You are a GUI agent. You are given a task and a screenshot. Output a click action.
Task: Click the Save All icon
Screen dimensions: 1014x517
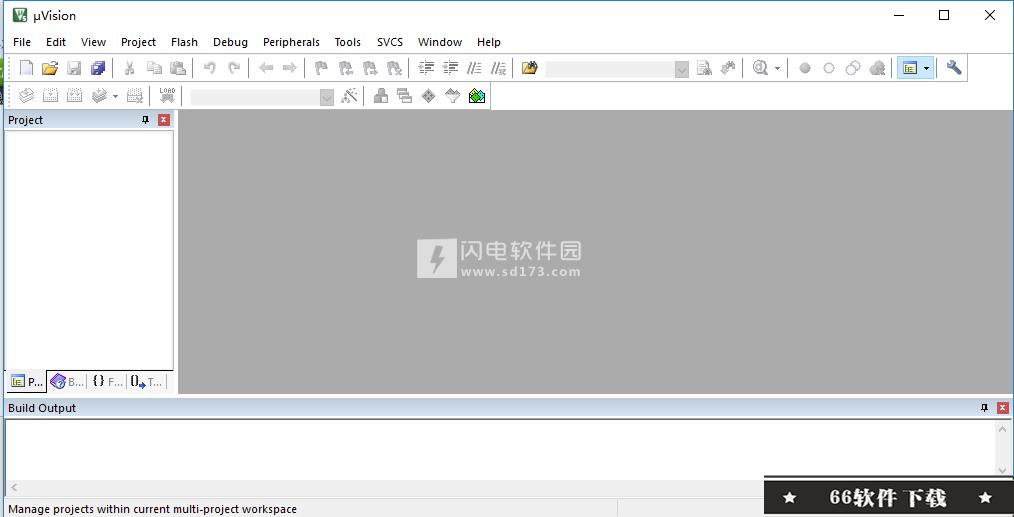coord(98,67)
